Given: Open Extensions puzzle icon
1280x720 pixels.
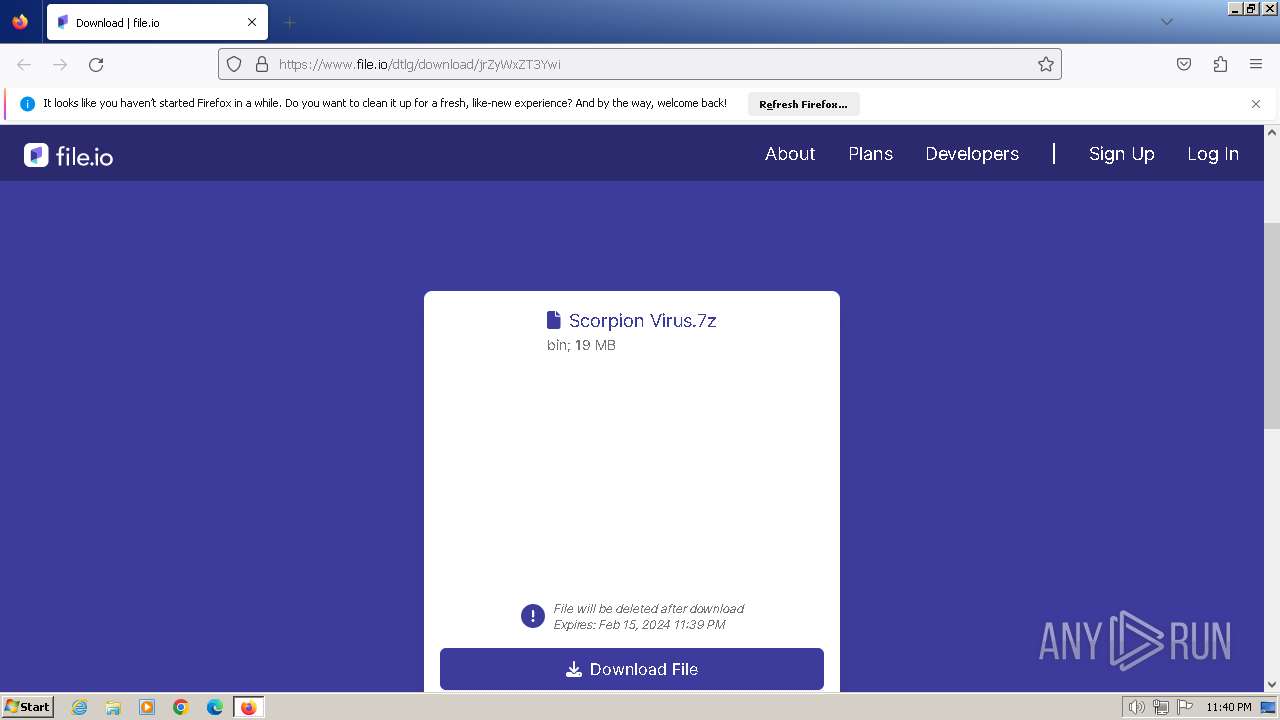Looking at the screenshot, I should pos(1220,64).
